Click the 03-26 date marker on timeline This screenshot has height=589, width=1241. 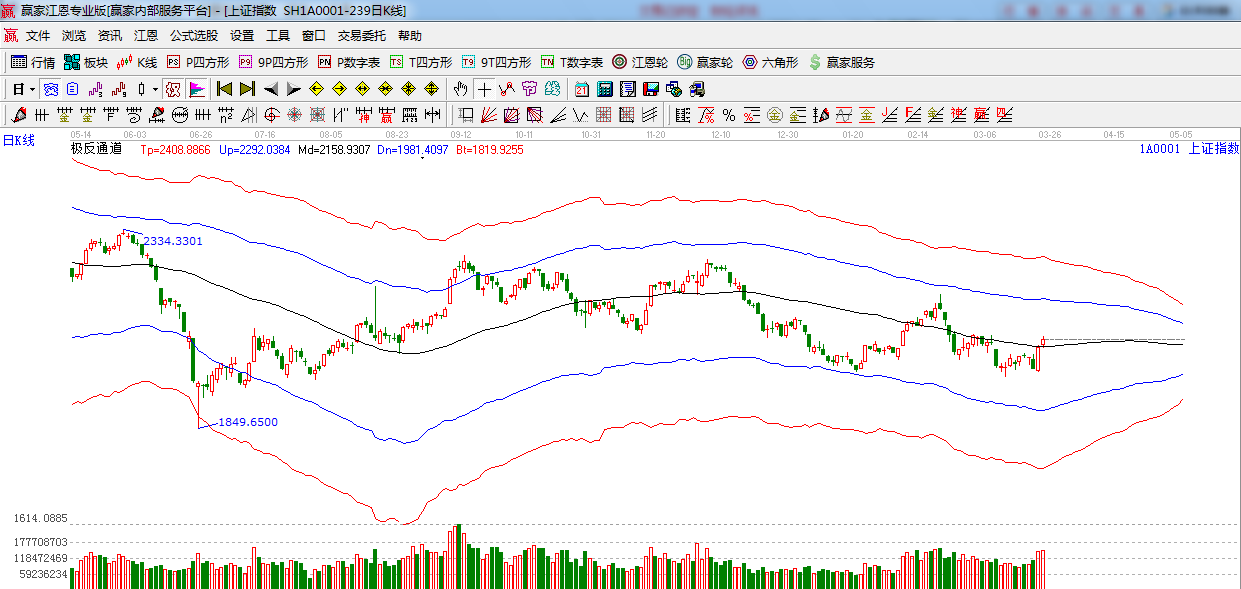1049,133
